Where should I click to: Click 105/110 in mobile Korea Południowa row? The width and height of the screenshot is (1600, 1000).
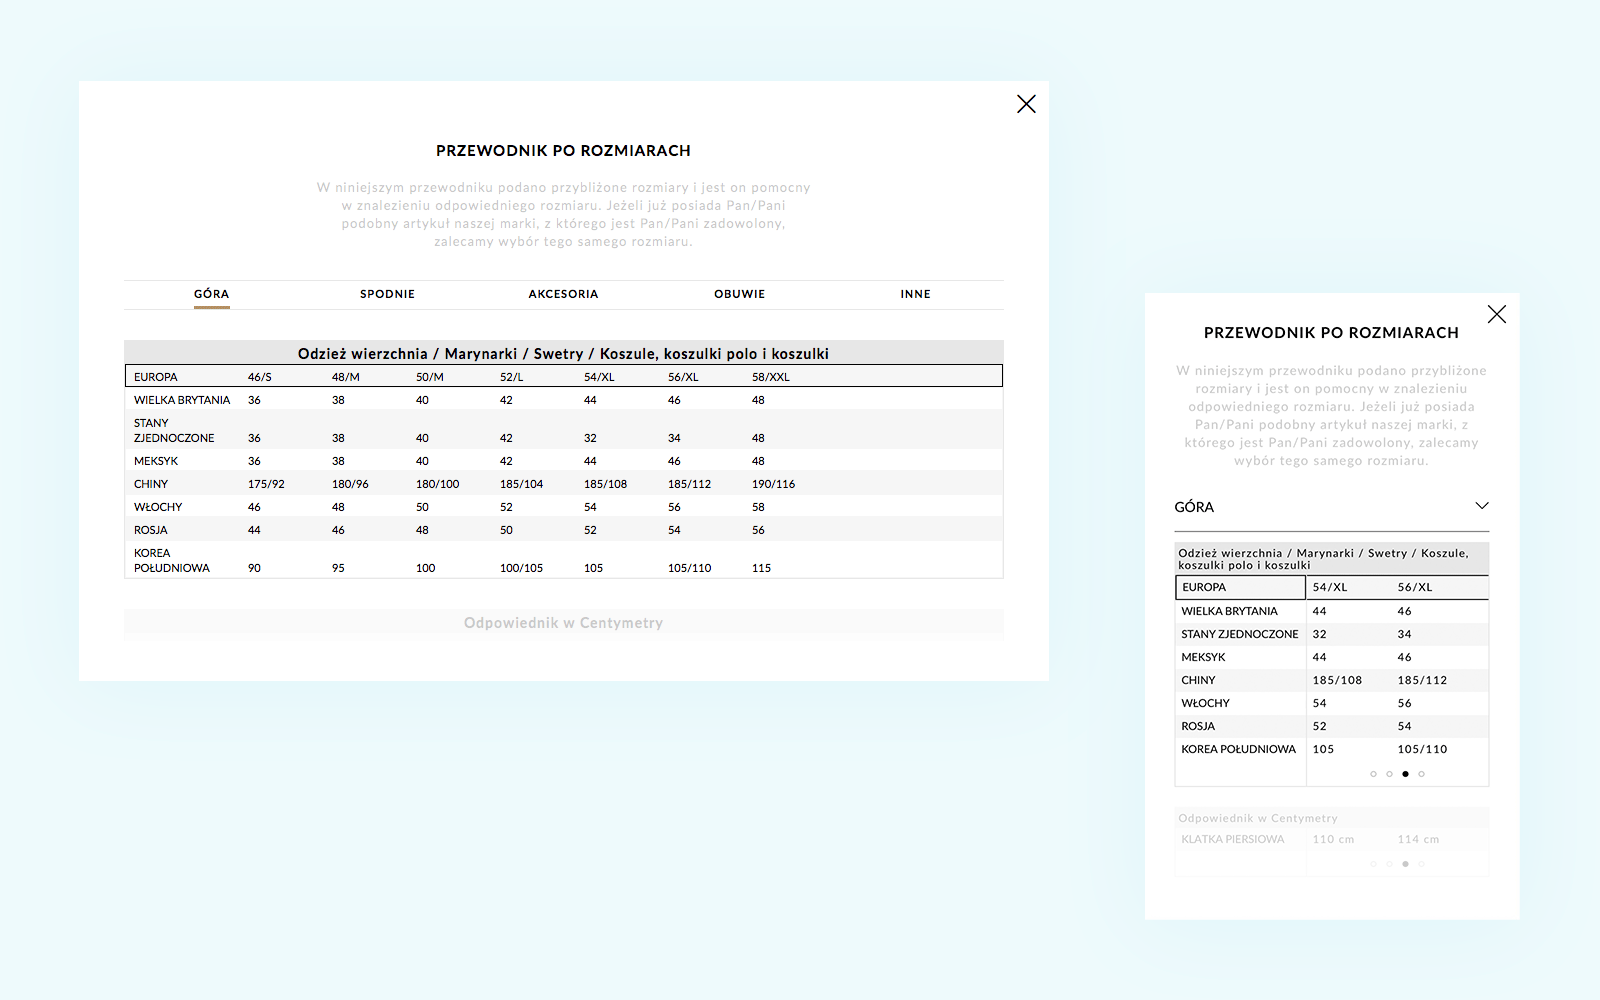[1423, 749]
